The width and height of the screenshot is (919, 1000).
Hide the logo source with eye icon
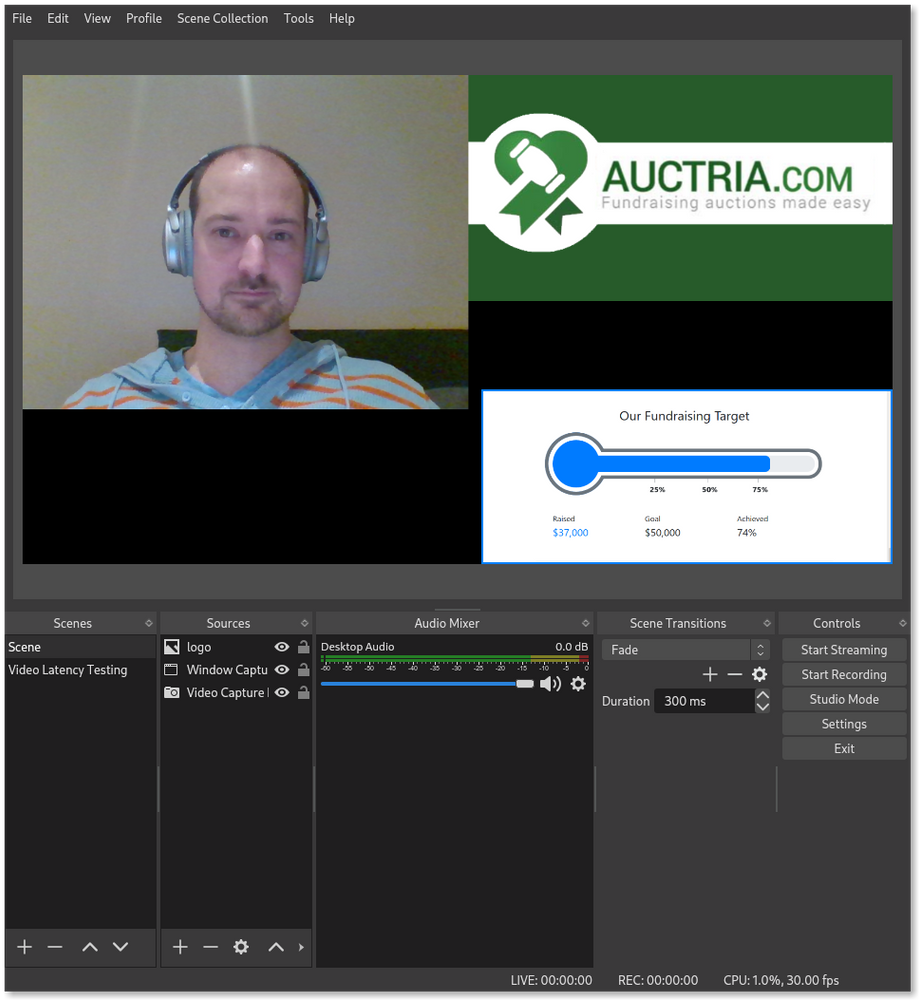pos(282,647)
